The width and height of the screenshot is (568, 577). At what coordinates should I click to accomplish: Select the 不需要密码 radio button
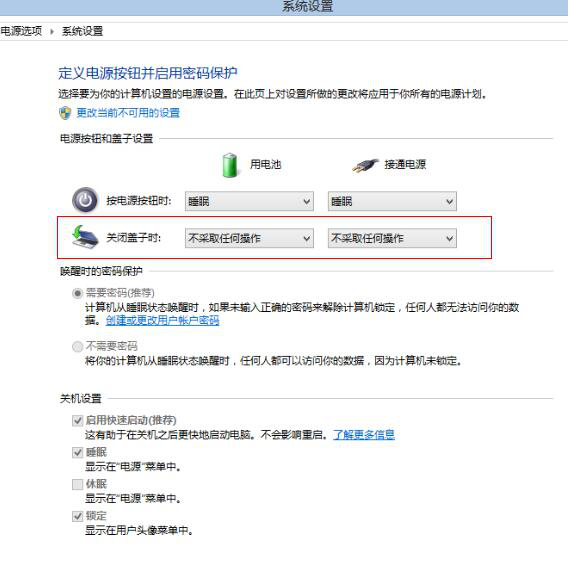77,347
